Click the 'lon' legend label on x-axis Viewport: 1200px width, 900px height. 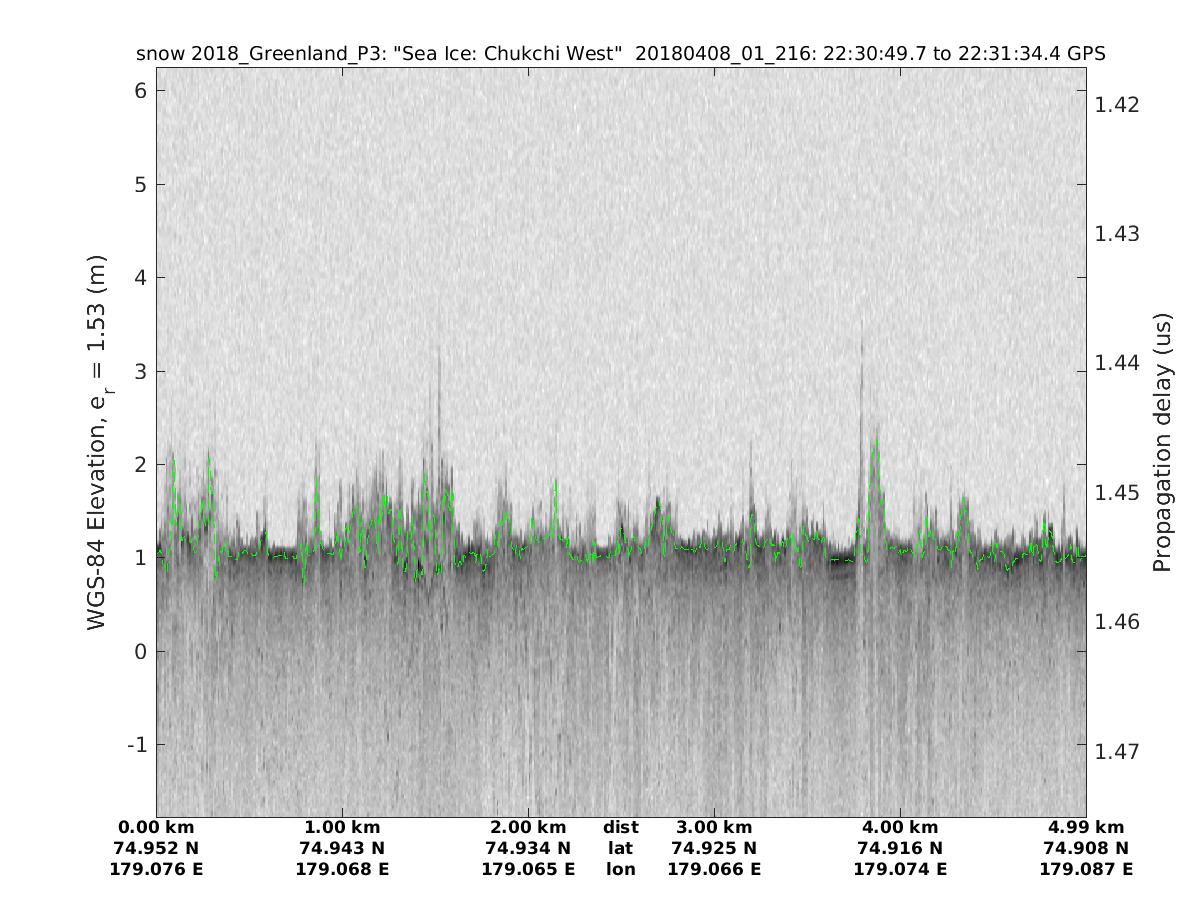(x=620, y=870)
